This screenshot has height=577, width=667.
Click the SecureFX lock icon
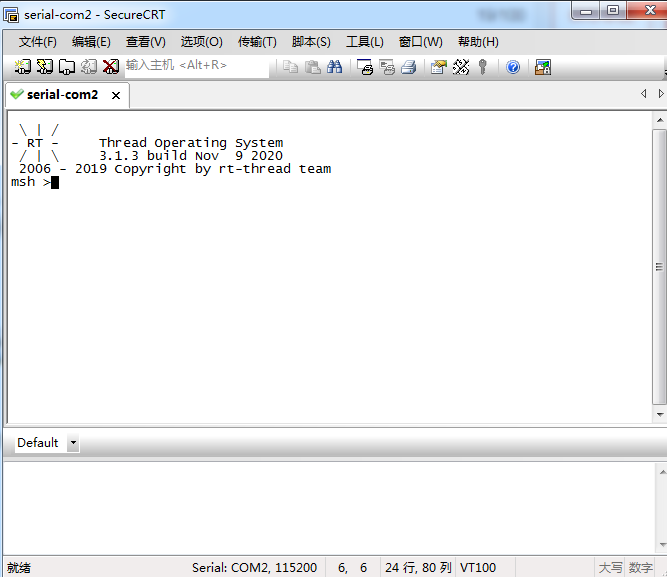coord(543,67)
